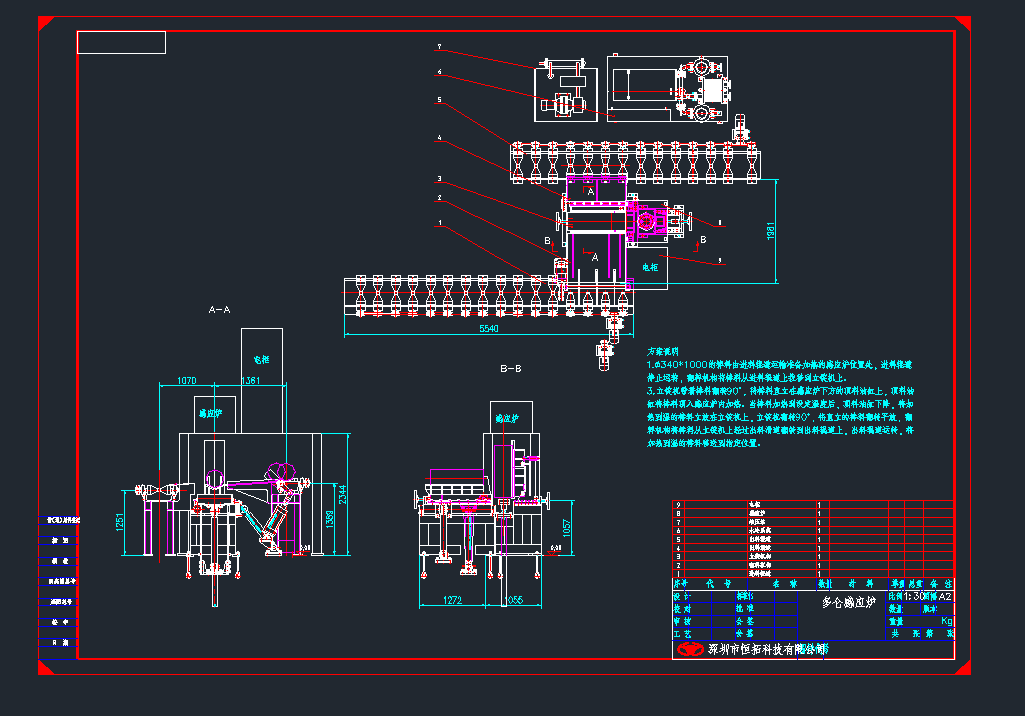Select balloon number 7 in the plan view
This screenshot has height=716, width=1025.
tap(438, 48)
